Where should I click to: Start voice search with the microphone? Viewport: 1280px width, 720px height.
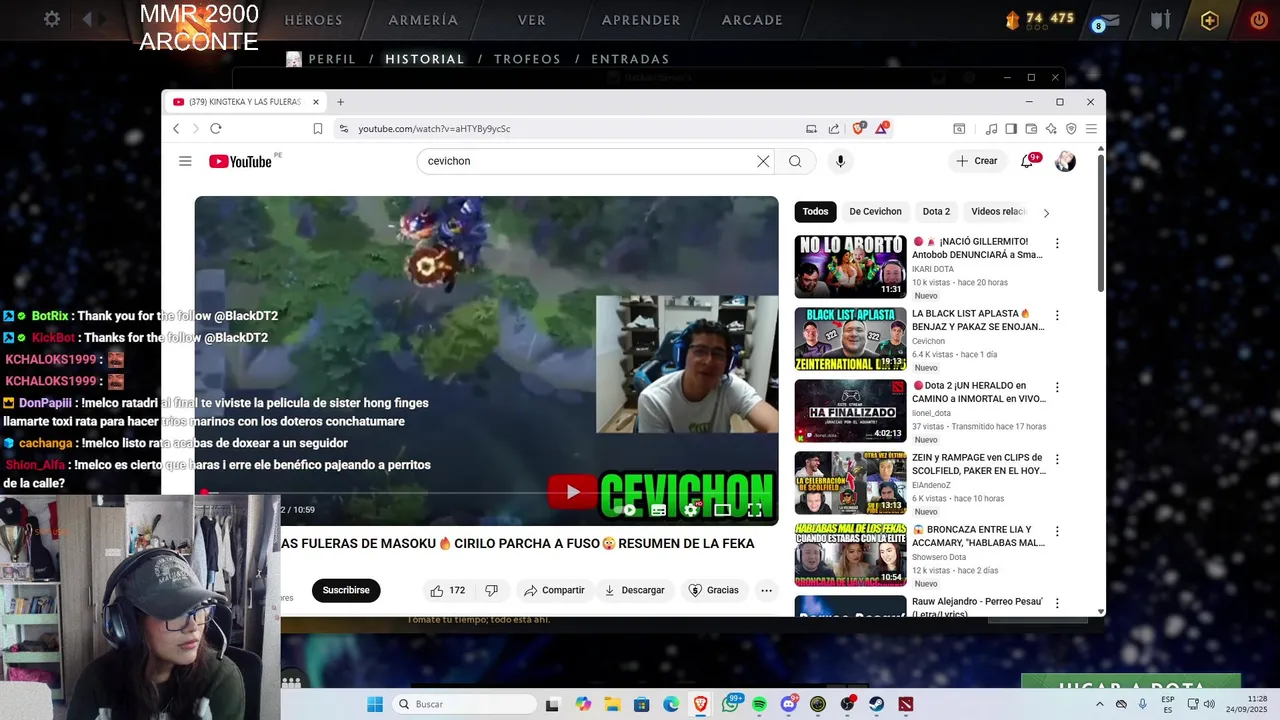point(840,161)
